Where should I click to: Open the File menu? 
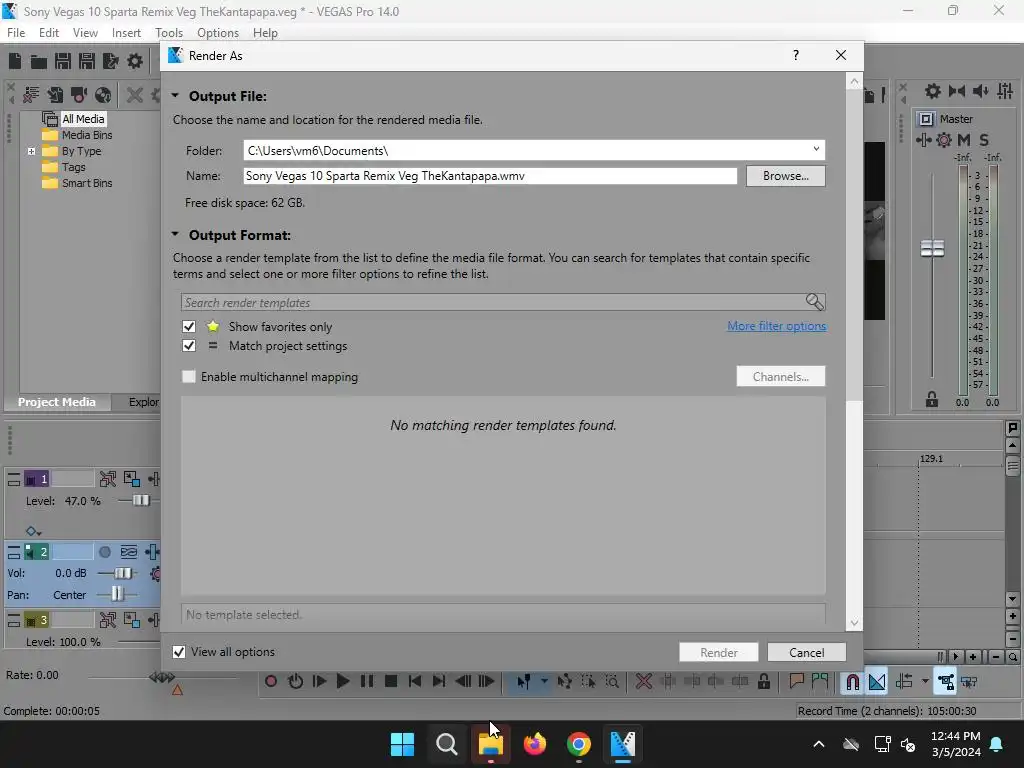tap(16, 33)
